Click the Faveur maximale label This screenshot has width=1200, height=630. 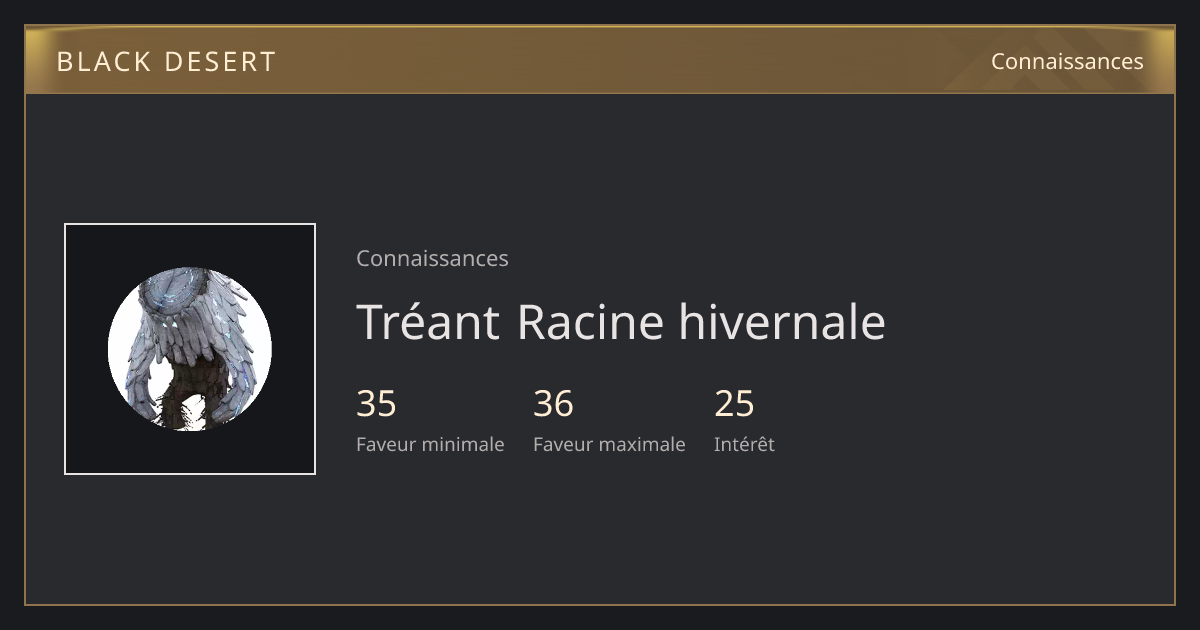(x=609, y=444)
